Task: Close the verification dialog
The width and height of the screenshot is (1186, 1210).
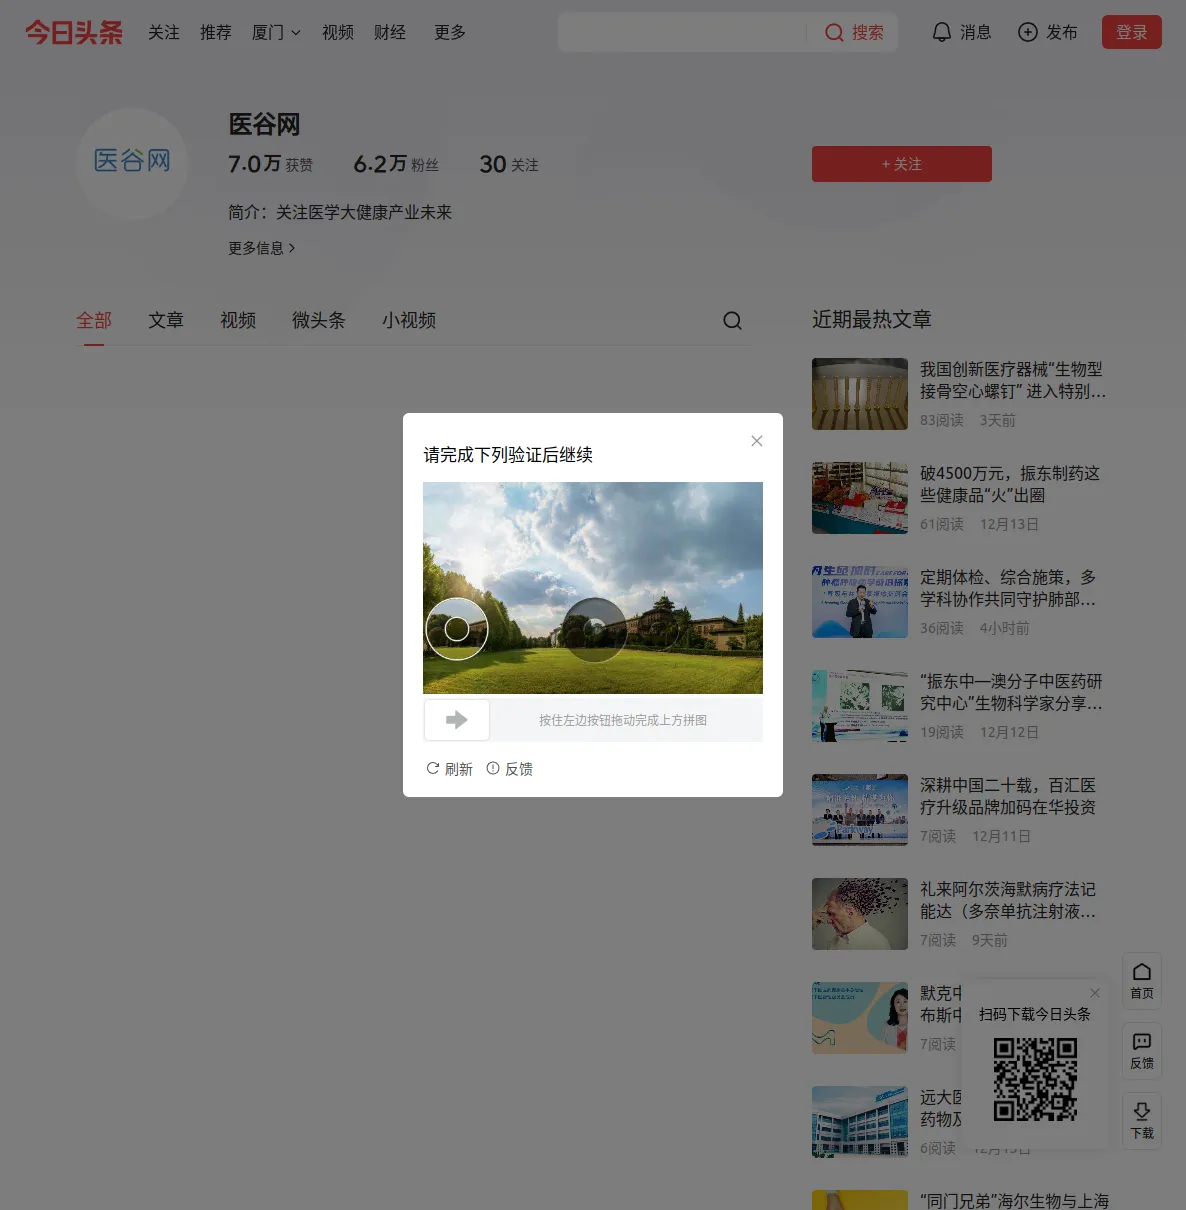Action: point(757,441)
